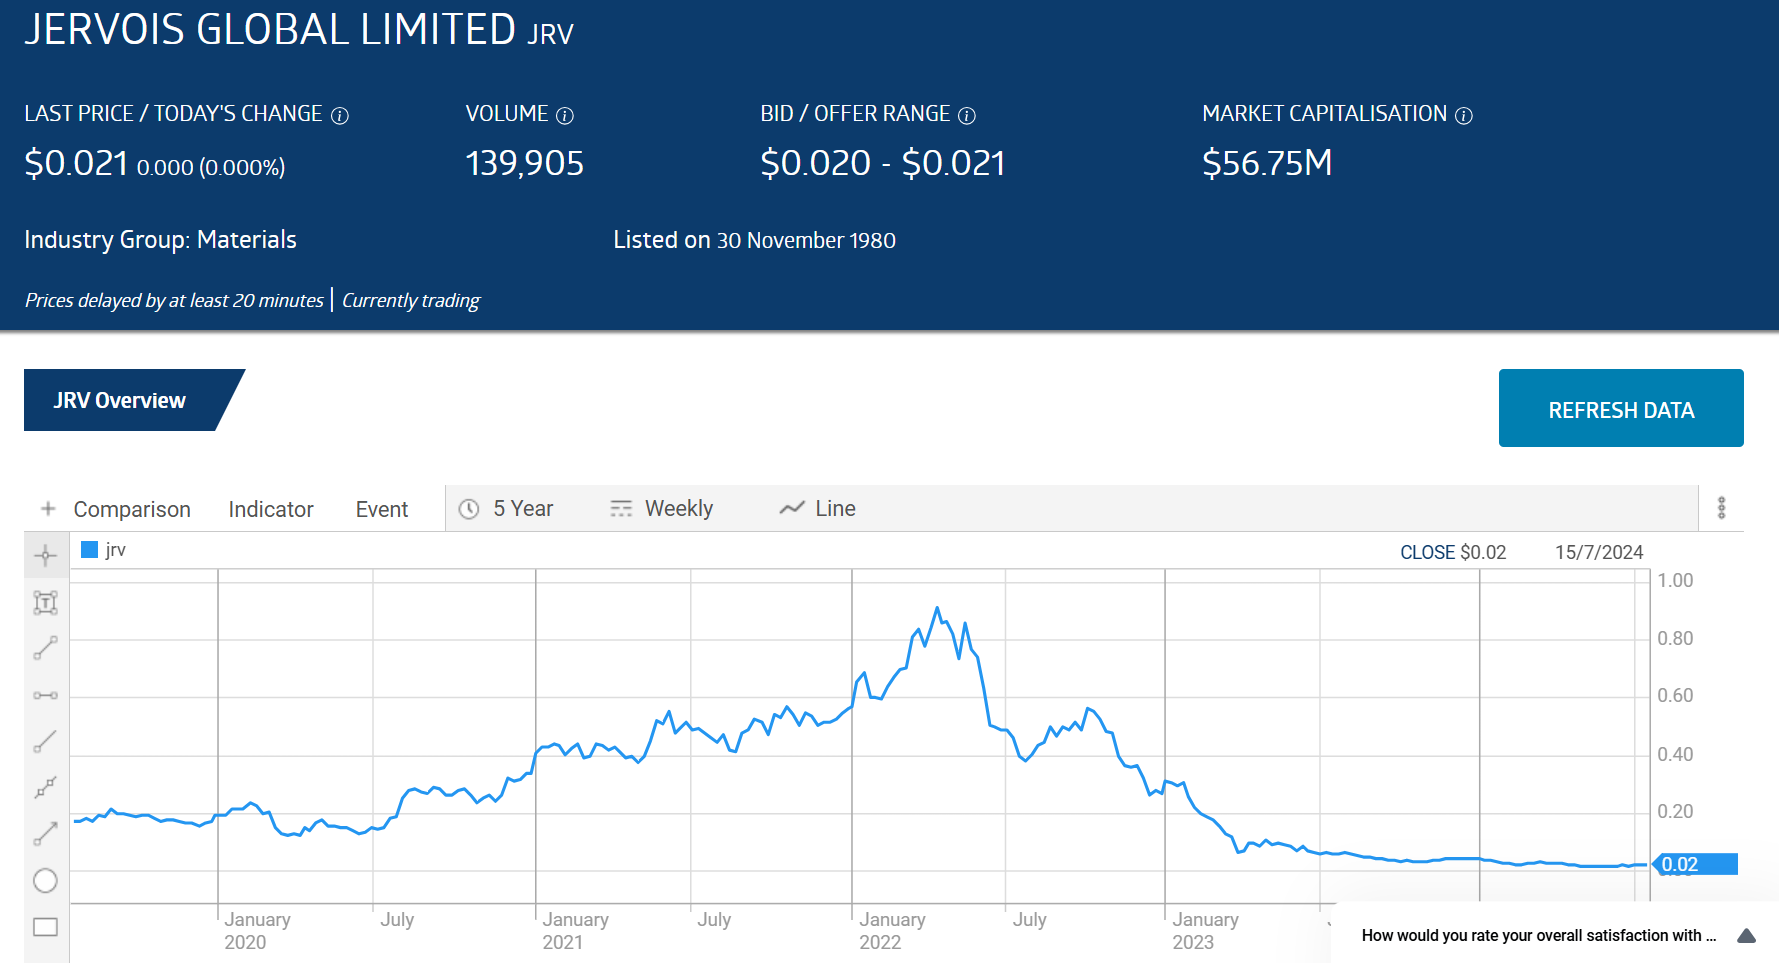Open the Indicator menu
This screenshot has height=963, width=1779.
point(271,509)
